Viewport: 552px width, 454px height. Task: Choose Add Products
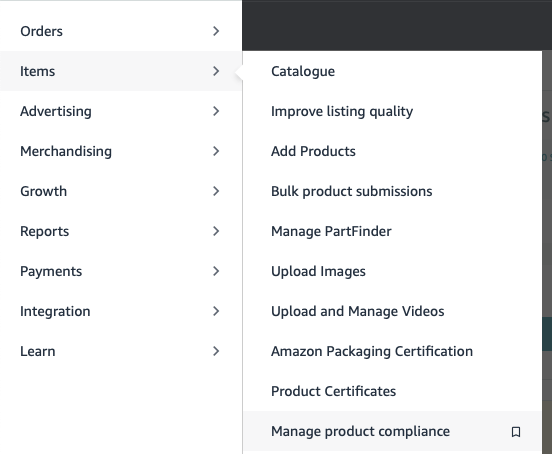(x=392, y=151)
